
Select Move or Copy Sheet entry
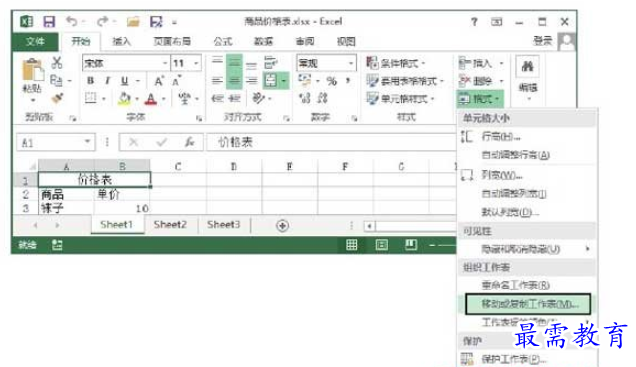point(528,304)
